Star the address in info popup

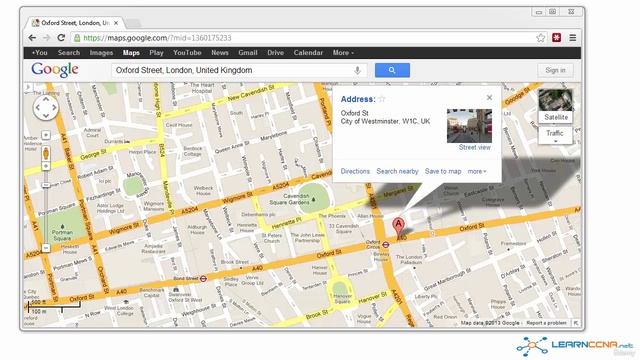[382, 99]
